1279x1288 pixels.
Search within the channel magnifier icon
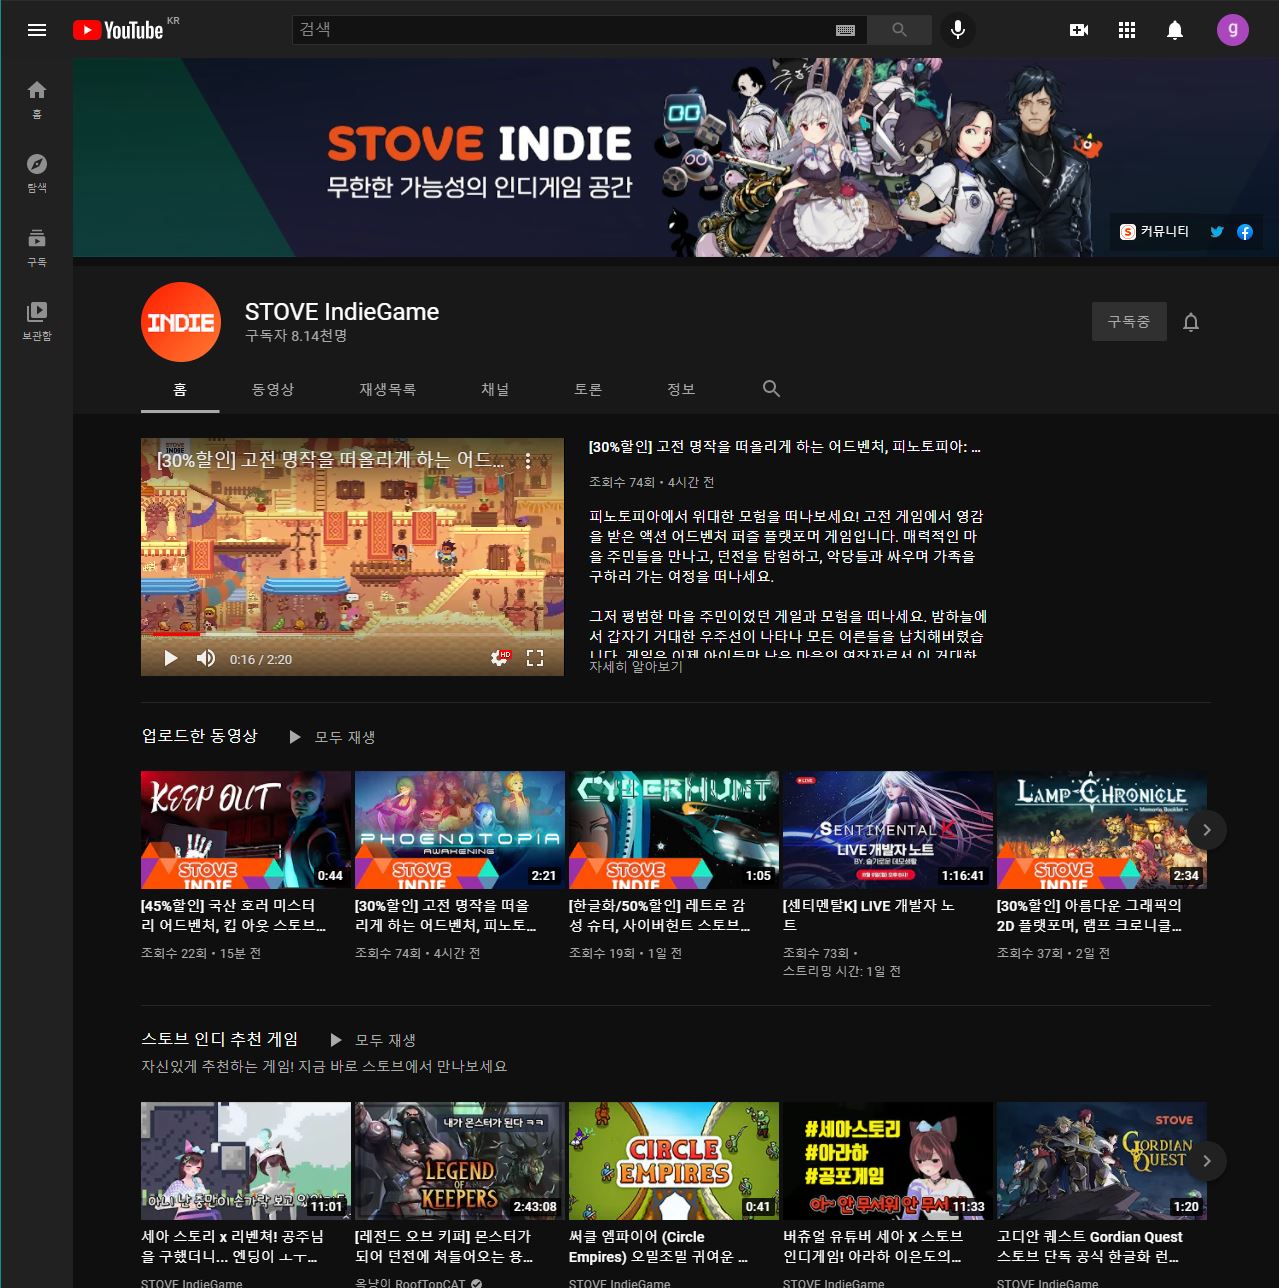click(771, 389)
